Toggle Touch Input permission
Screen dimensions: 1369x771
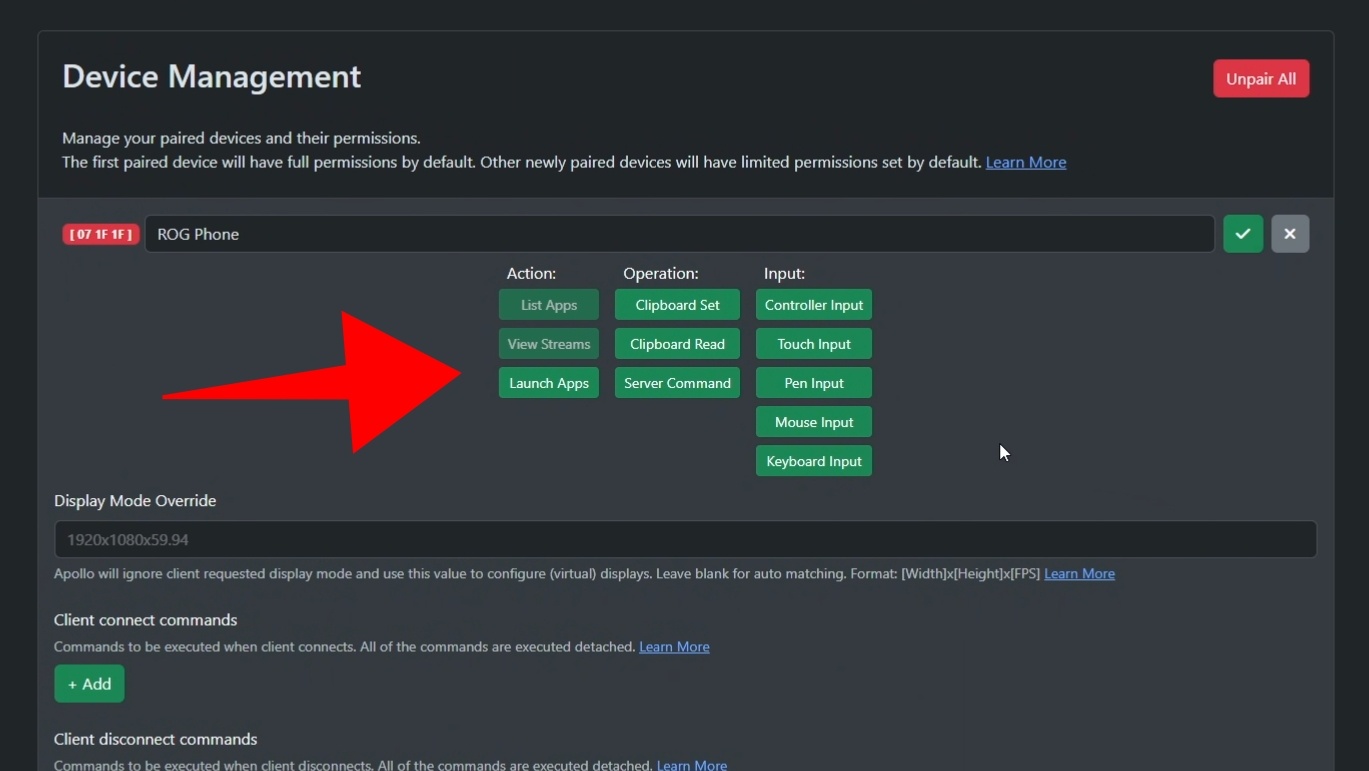pos(814,344)
